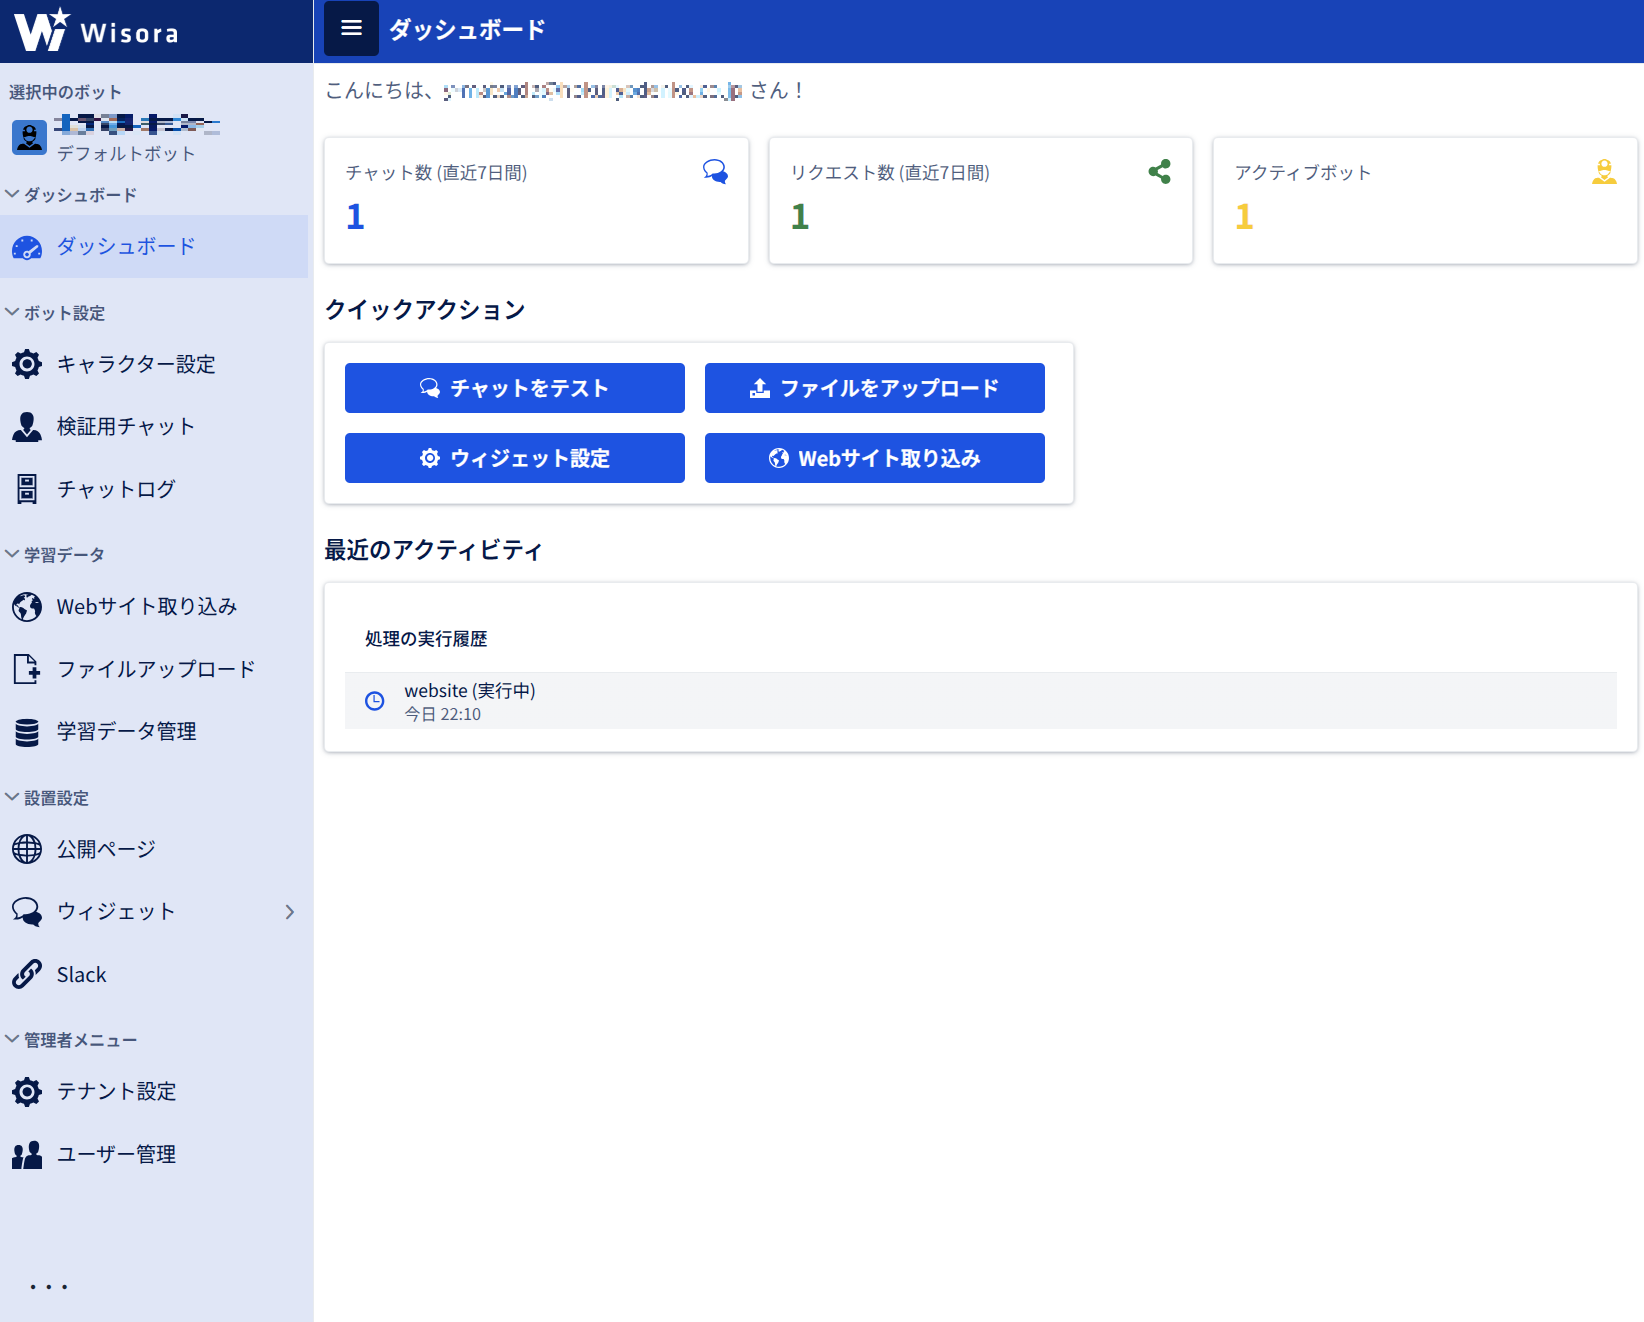Click the chat bubbles icon on チャット数 card

pos(715,172)
